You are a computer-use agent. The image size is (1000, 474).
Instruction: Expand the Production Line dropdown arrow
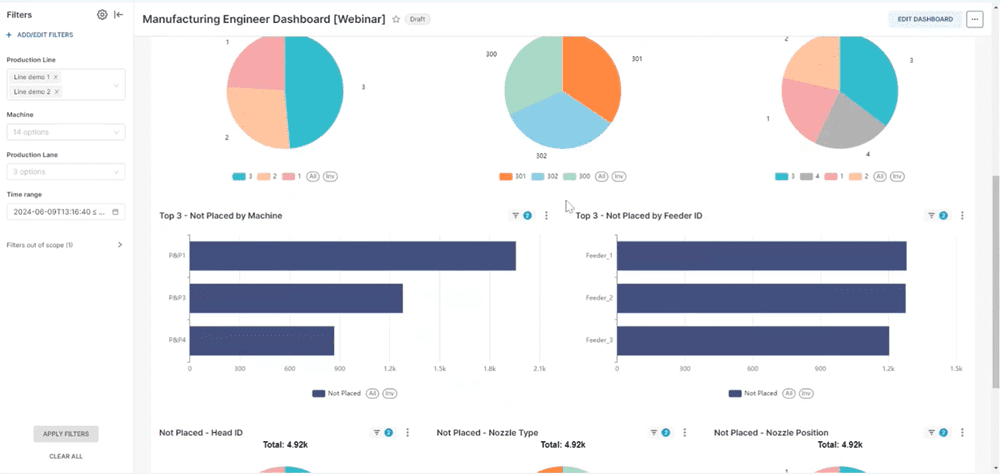point(117,85)
